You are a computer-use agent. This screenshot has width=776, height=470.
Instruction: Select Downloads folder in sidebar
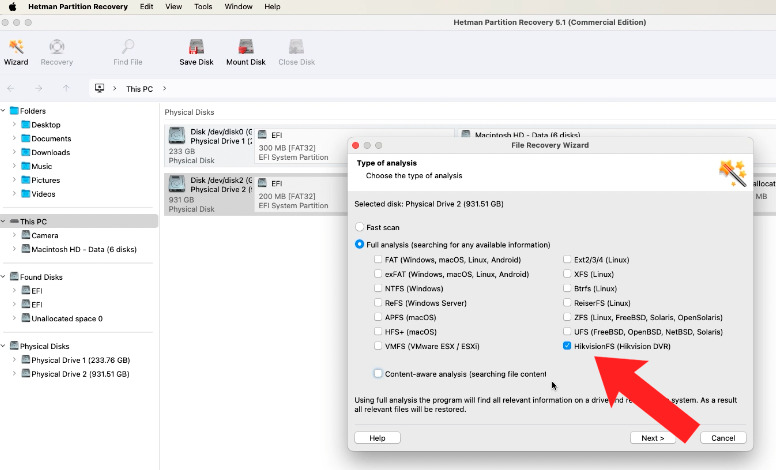click(x=46, y=152)
